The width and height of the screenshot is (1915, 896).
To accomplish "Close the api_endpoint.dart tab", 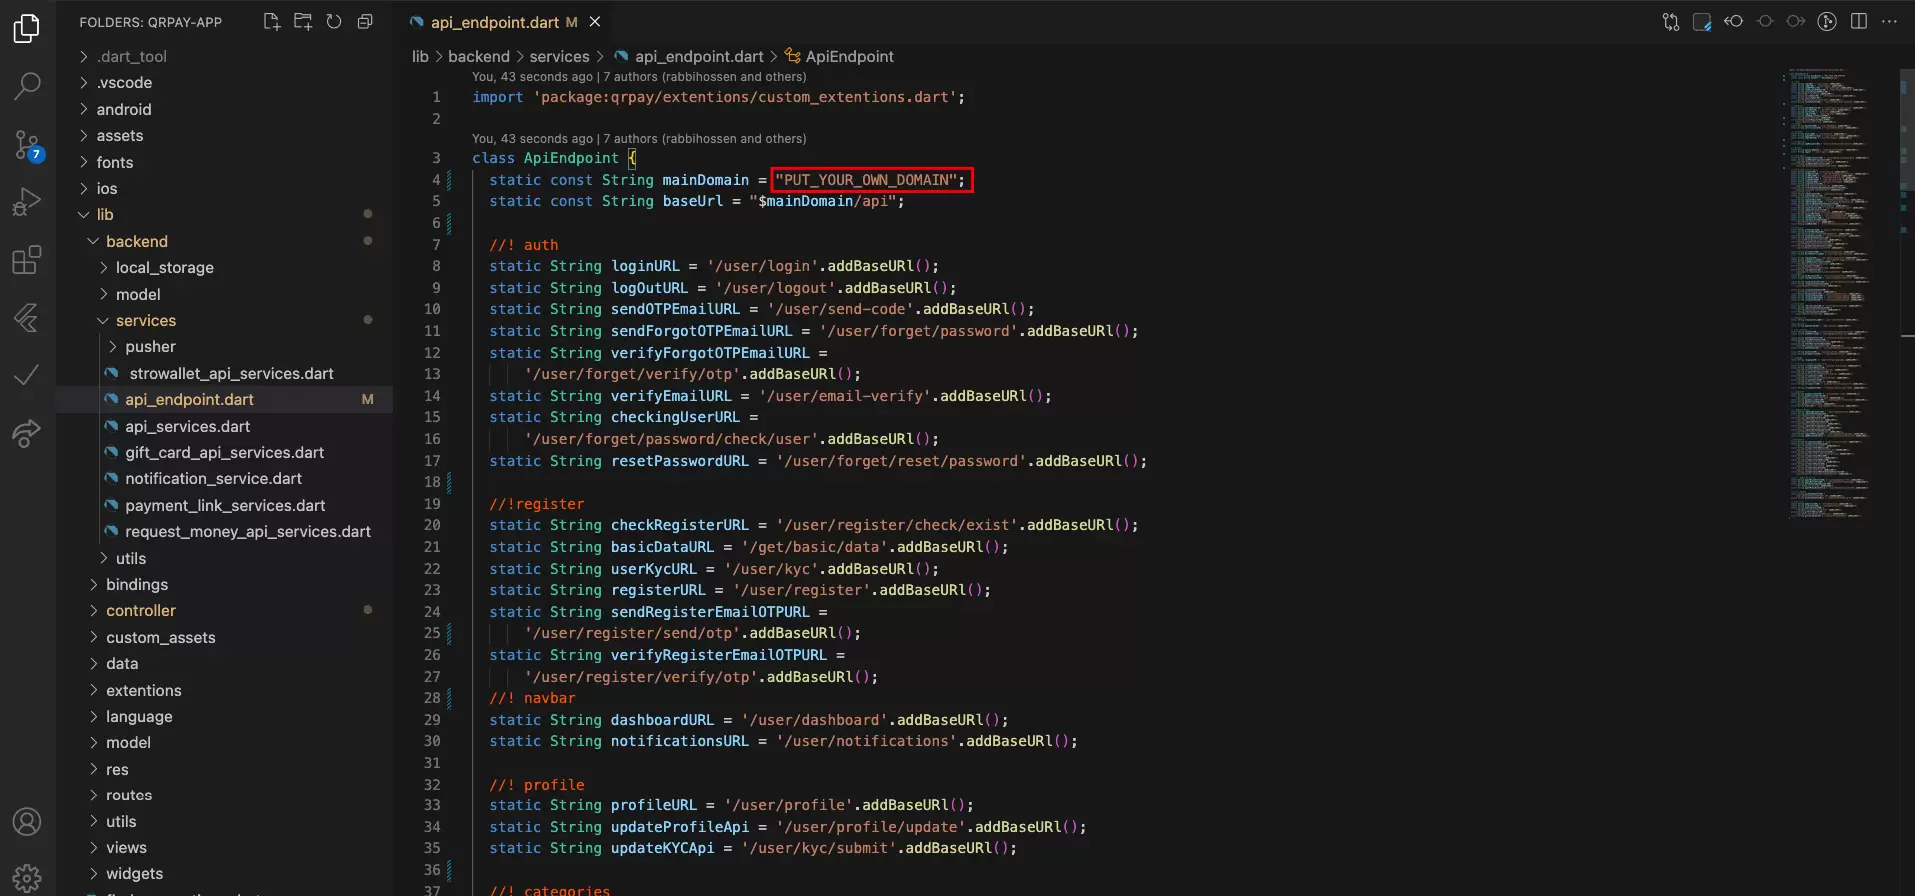I will coord(595,21).
